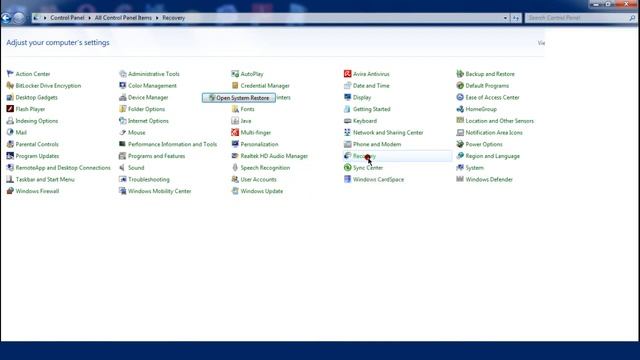This screenshot has width=640, height=360.
Task: Click the Avira Antivirus icon
Action: 347,74
